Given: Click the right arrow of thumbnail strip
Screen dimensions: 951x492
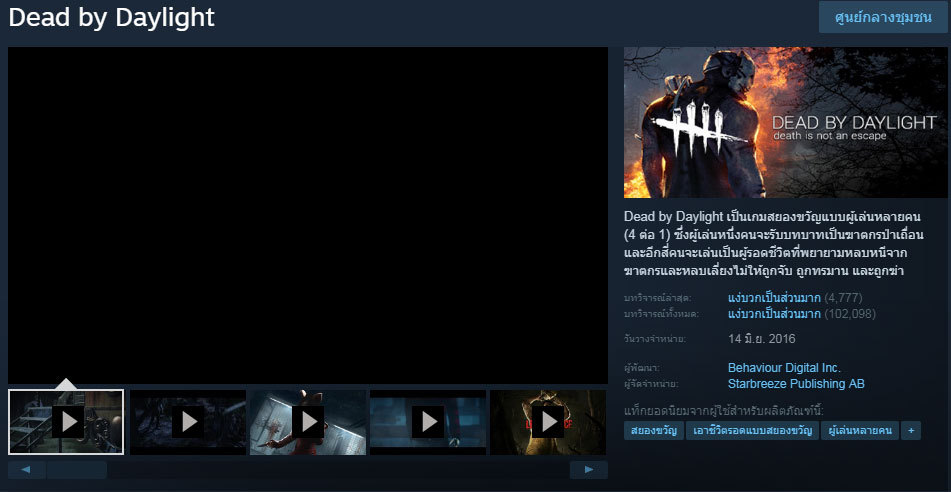Looking at the screenshot, I should point(588,470).
